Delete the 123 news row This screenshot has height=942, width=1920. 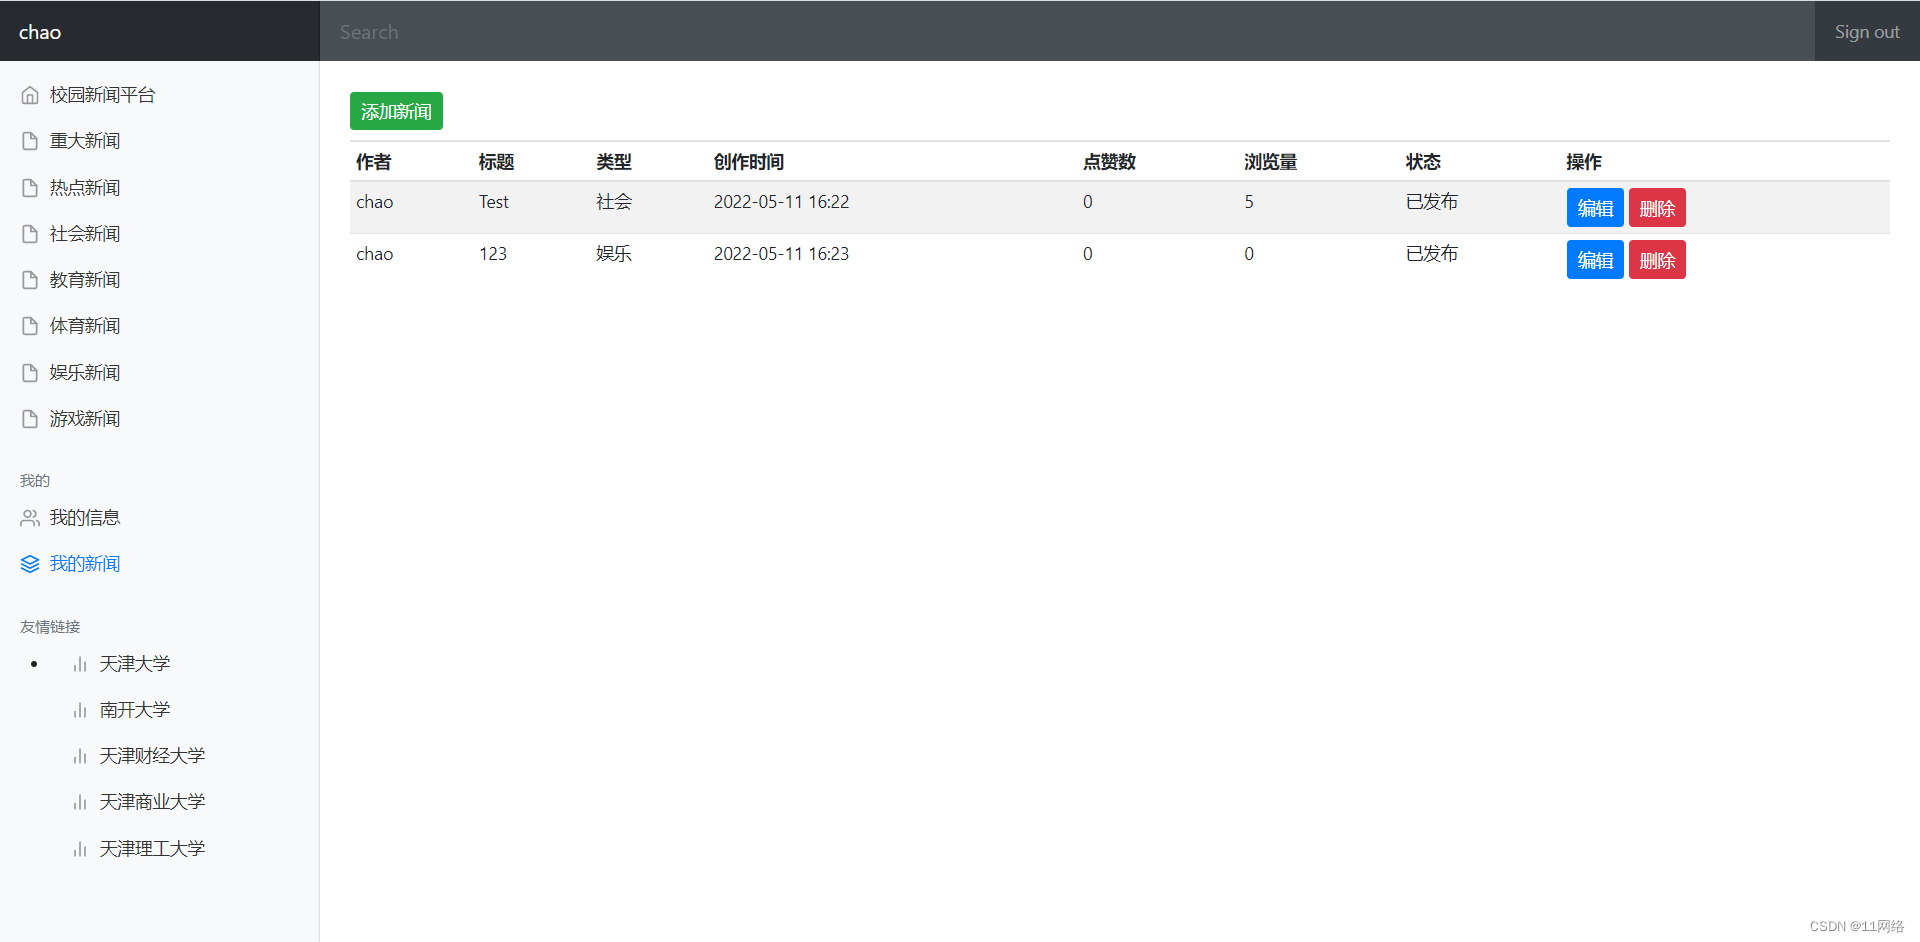coord(1657,260)
